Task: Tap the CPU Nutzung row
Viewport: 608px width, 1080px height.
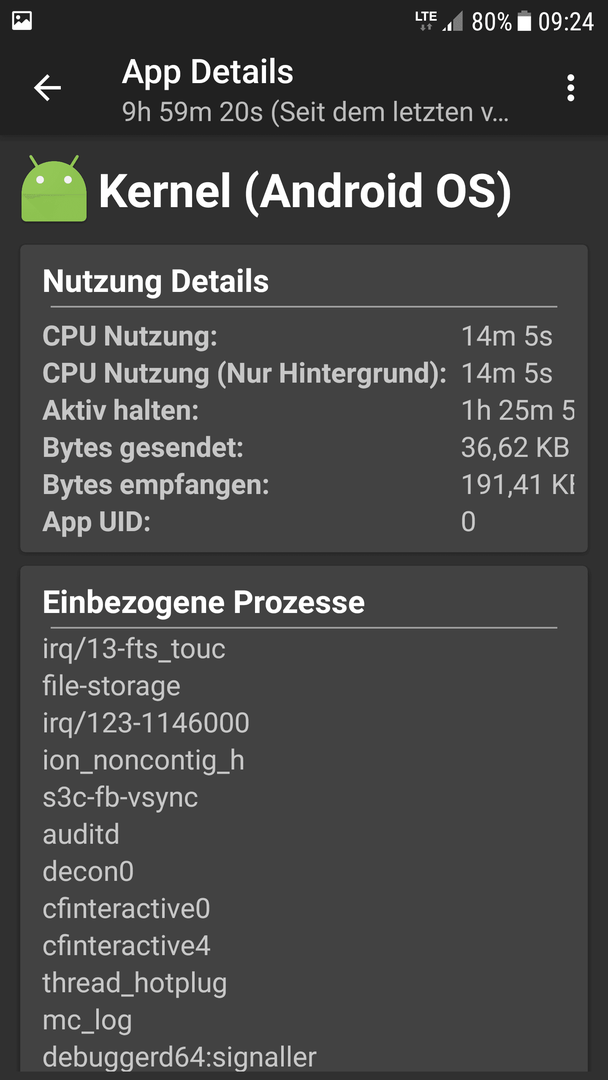Action: [303, 337]
